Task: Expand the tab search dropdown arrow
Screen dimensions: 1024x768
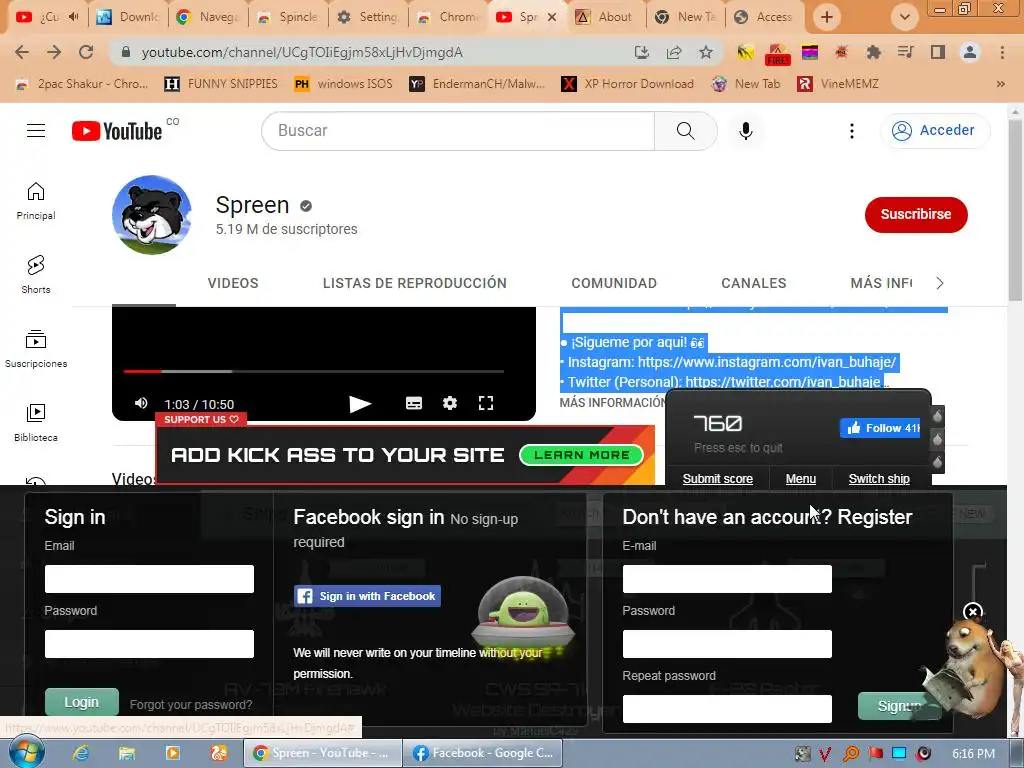Action: (904, 17)
